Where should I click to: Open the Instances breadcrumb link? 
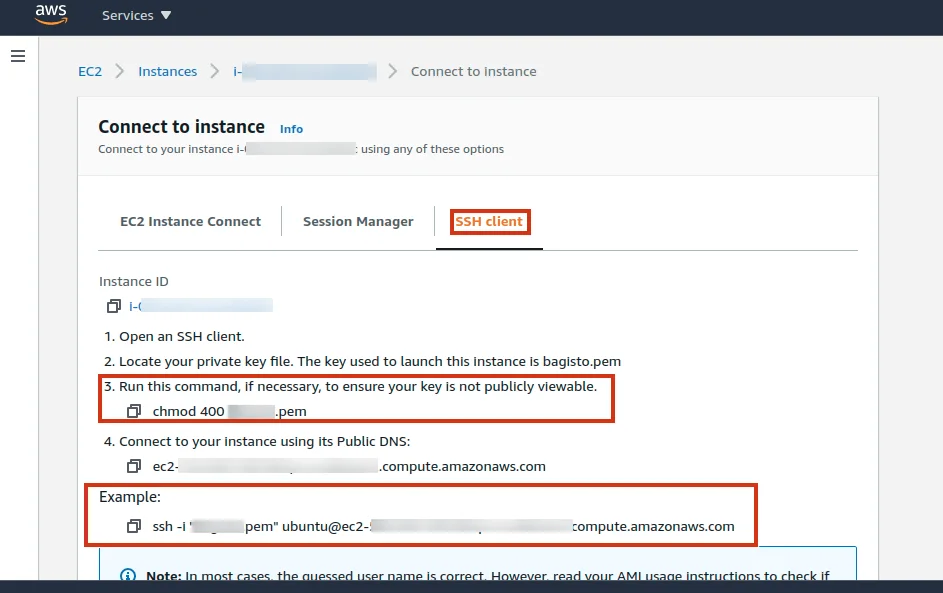pyautogui.click(x=167, y=71)
